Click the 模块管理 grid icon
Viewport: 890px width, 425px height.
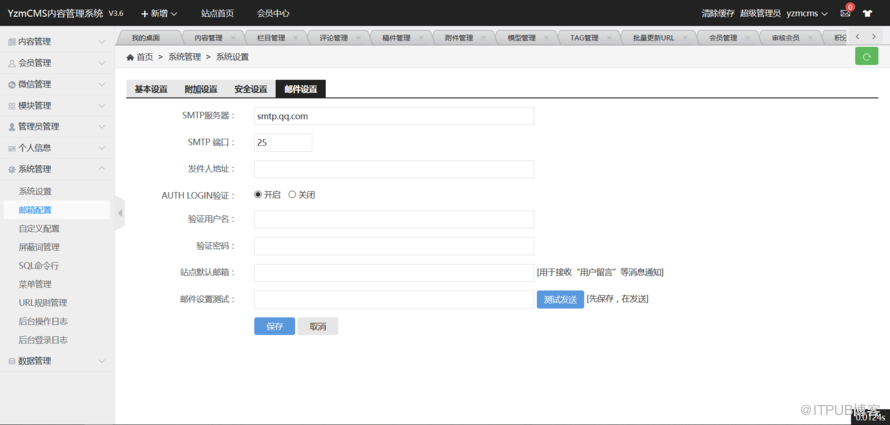12,106
